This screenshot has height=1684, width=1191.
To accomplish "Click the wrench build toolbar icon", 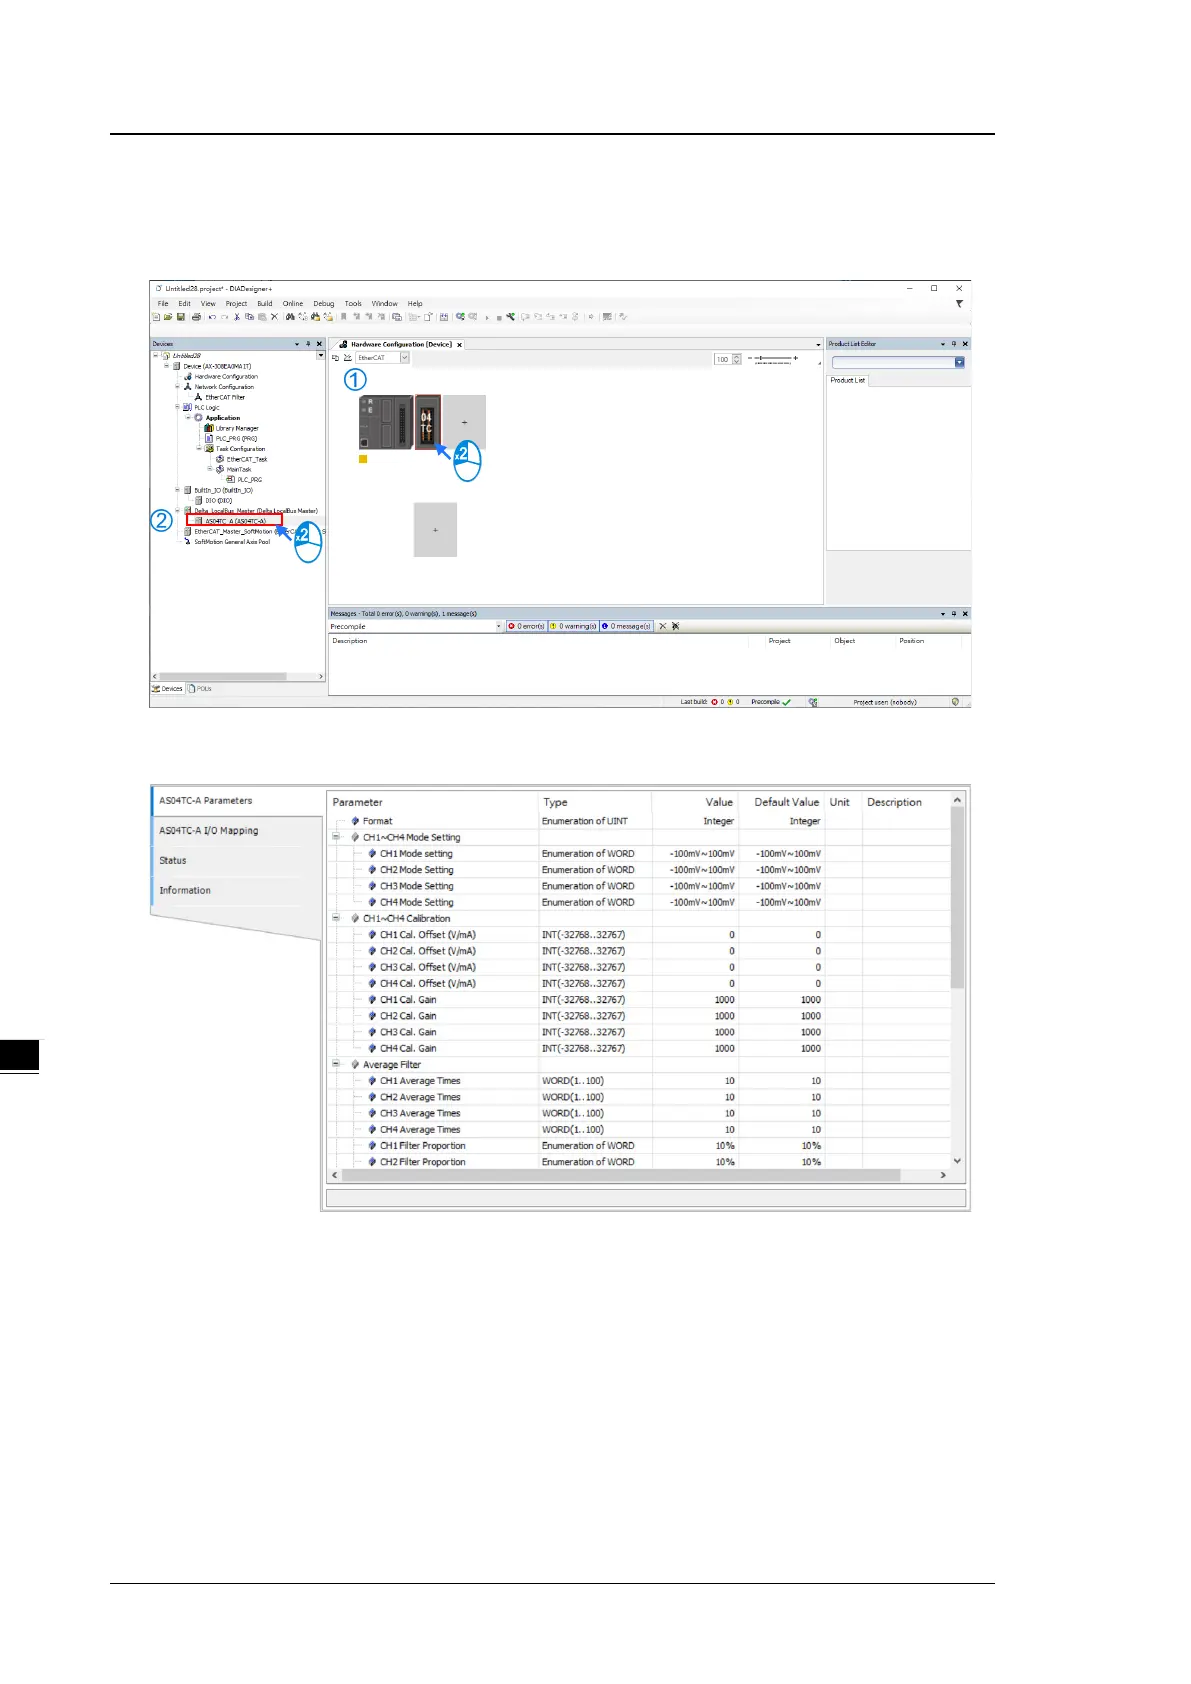I will coord(510,317).
